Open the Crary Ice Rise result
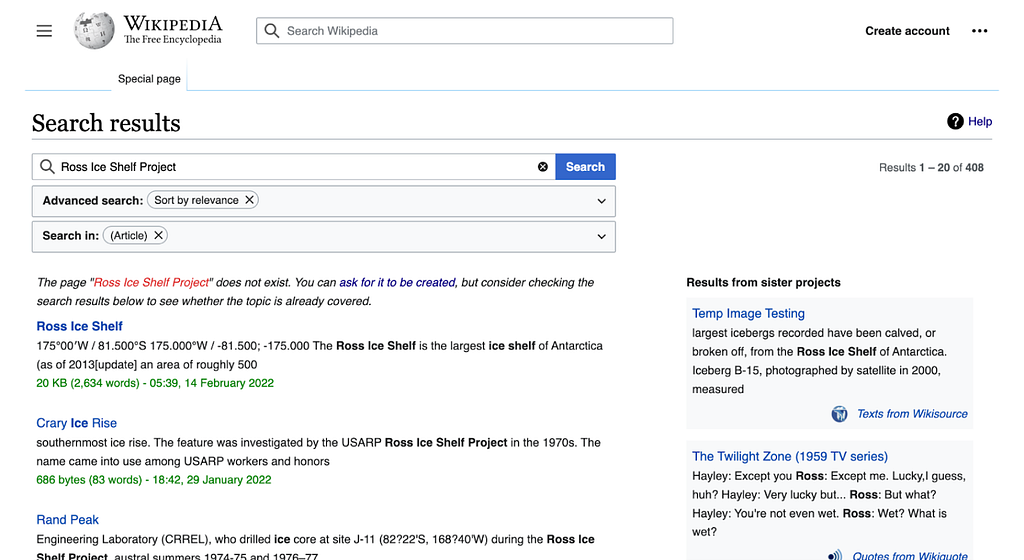This screenshot has height=560, width=1024. tap(76, 423)
